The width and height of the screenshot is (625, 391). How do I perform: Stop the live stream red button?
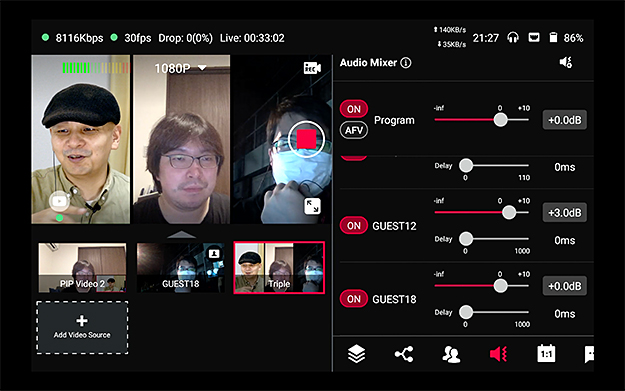(x=306, y=139)
